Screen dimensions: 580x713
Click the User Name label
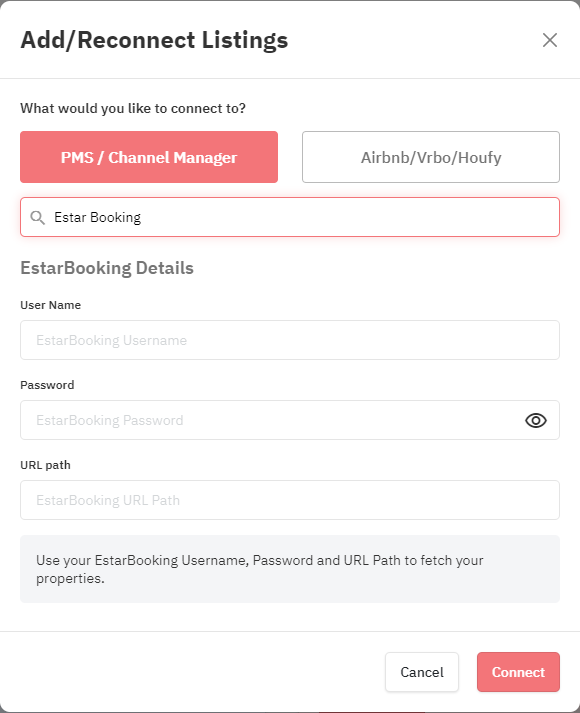click(x=50, y=305)
